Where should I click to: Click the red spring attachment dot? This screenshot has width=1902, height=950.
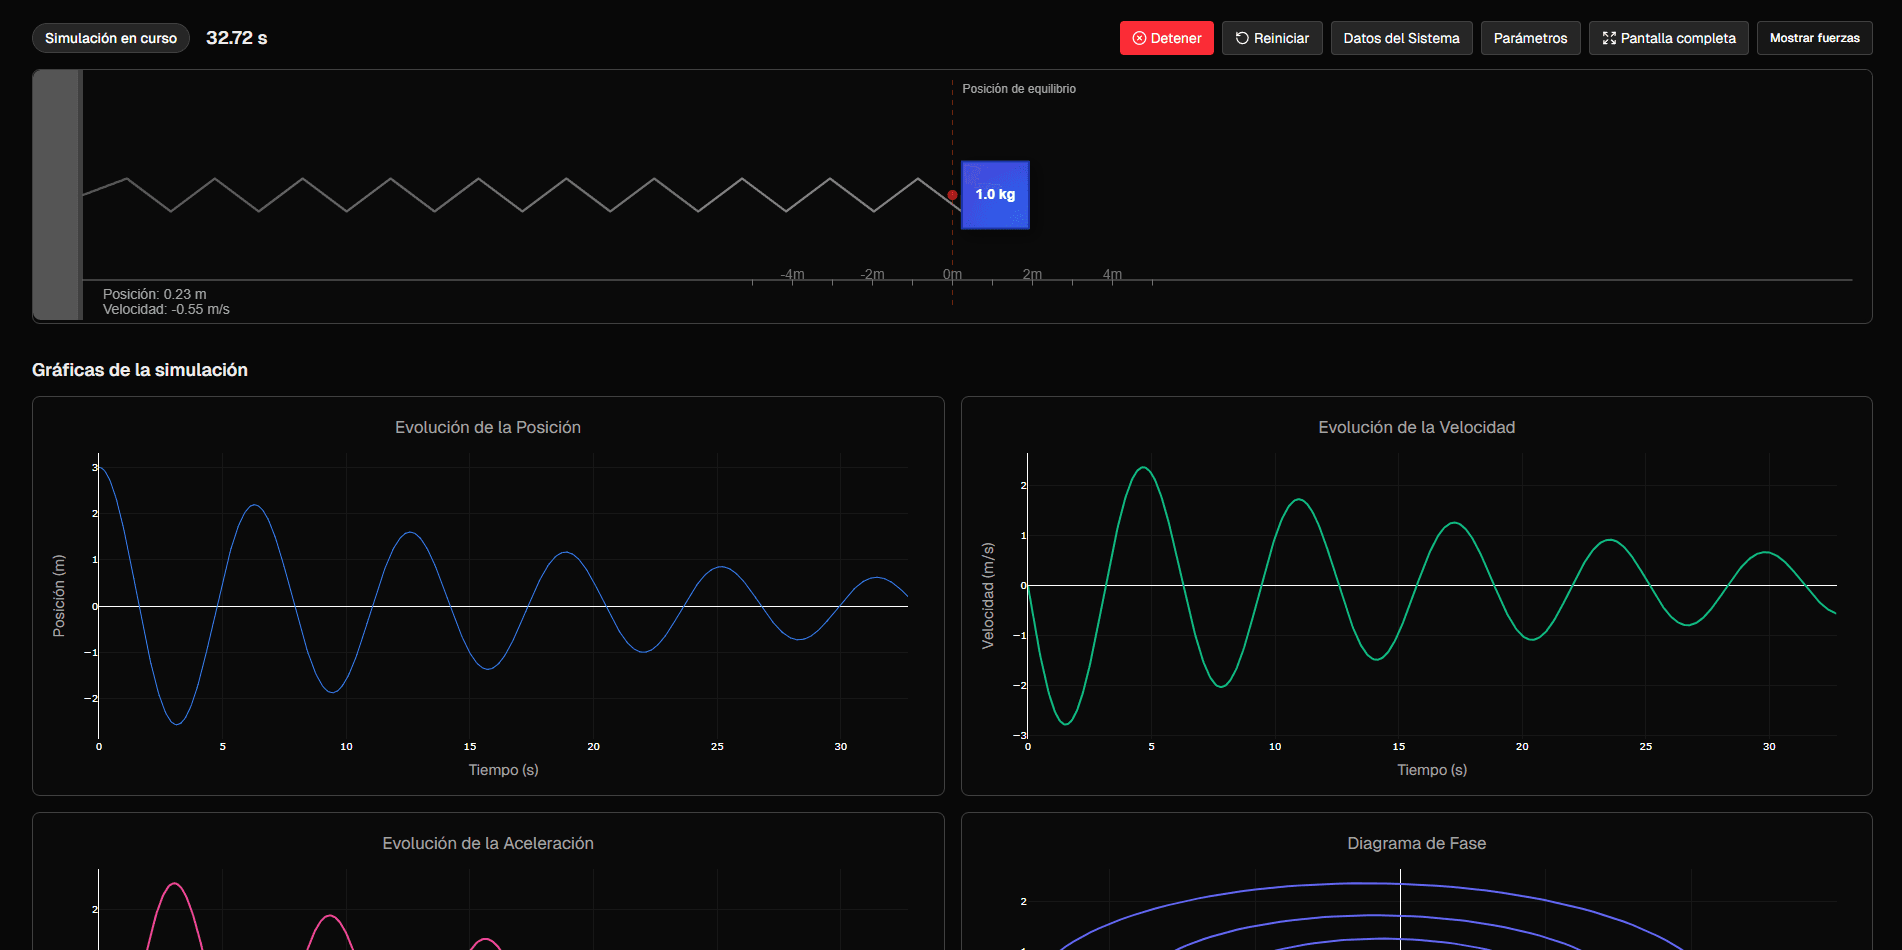(x=952, y=195)
